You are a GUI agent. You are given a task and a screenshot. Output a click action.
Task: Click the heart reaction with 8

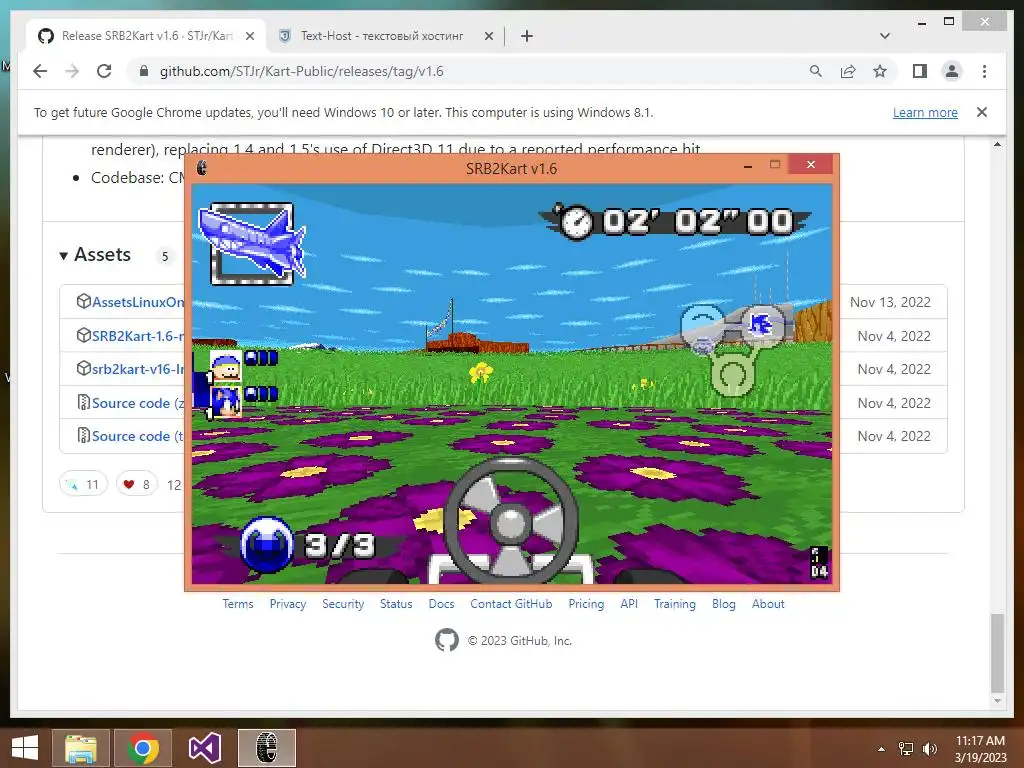pyautogui.click(x=136, y=484)
